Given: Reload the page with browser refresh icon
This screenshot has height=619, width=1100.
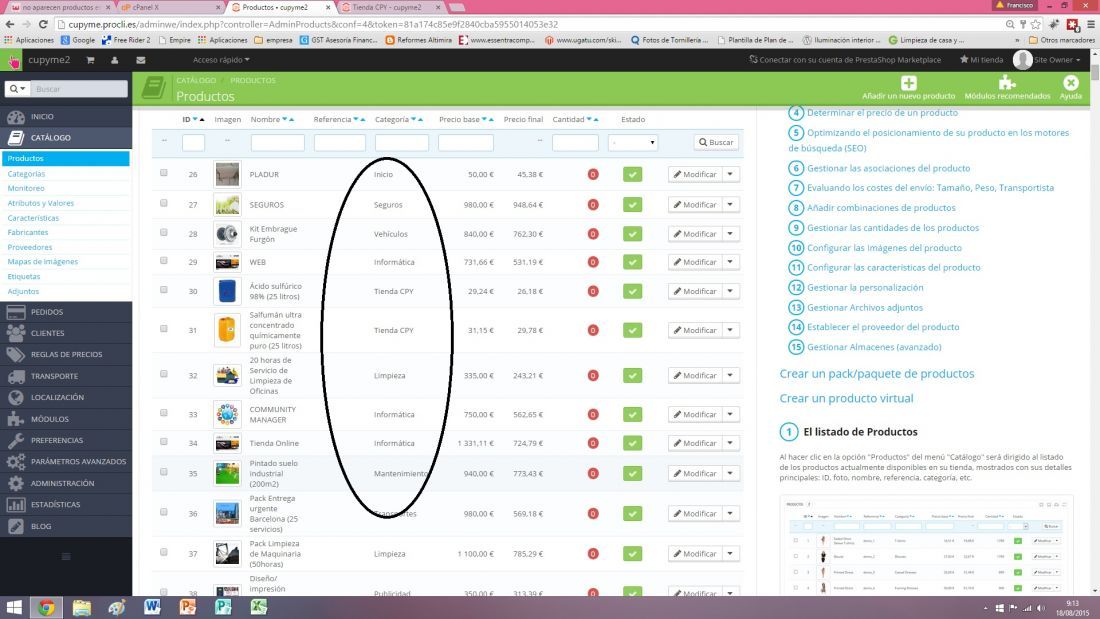Looking at the screenshot, I should 43,24.
